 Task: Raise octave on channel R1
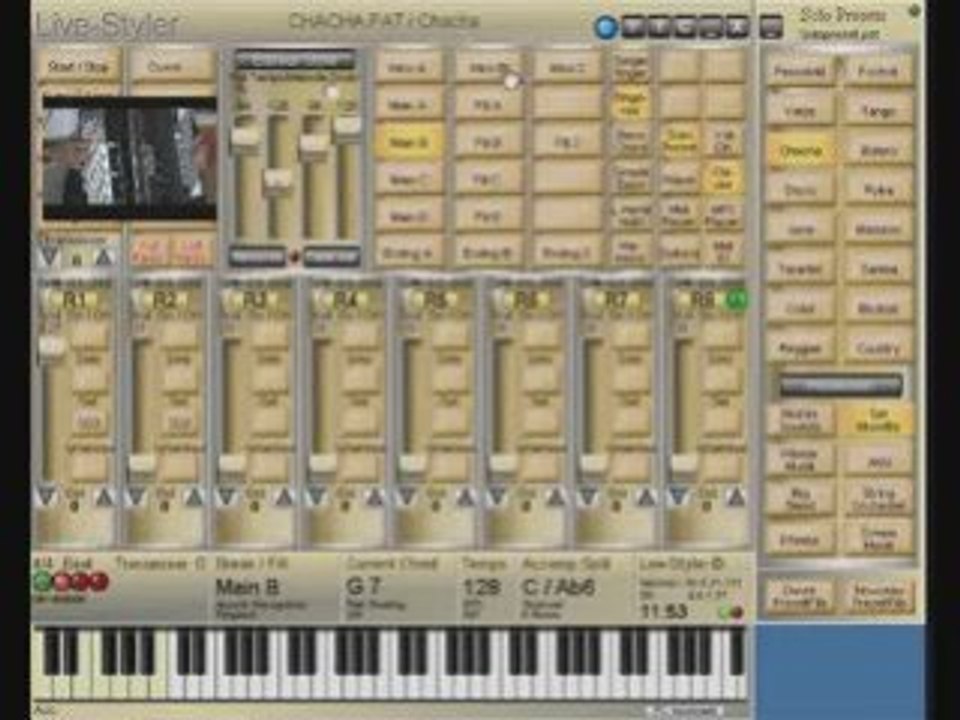point(105,496)
